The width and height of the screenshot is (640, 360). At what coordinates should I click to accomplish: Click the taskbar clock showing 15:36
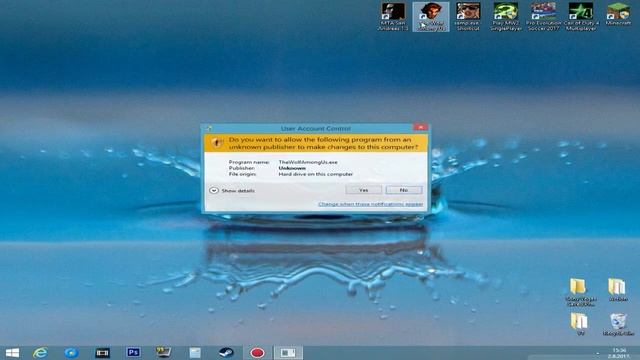click(619, 353)
